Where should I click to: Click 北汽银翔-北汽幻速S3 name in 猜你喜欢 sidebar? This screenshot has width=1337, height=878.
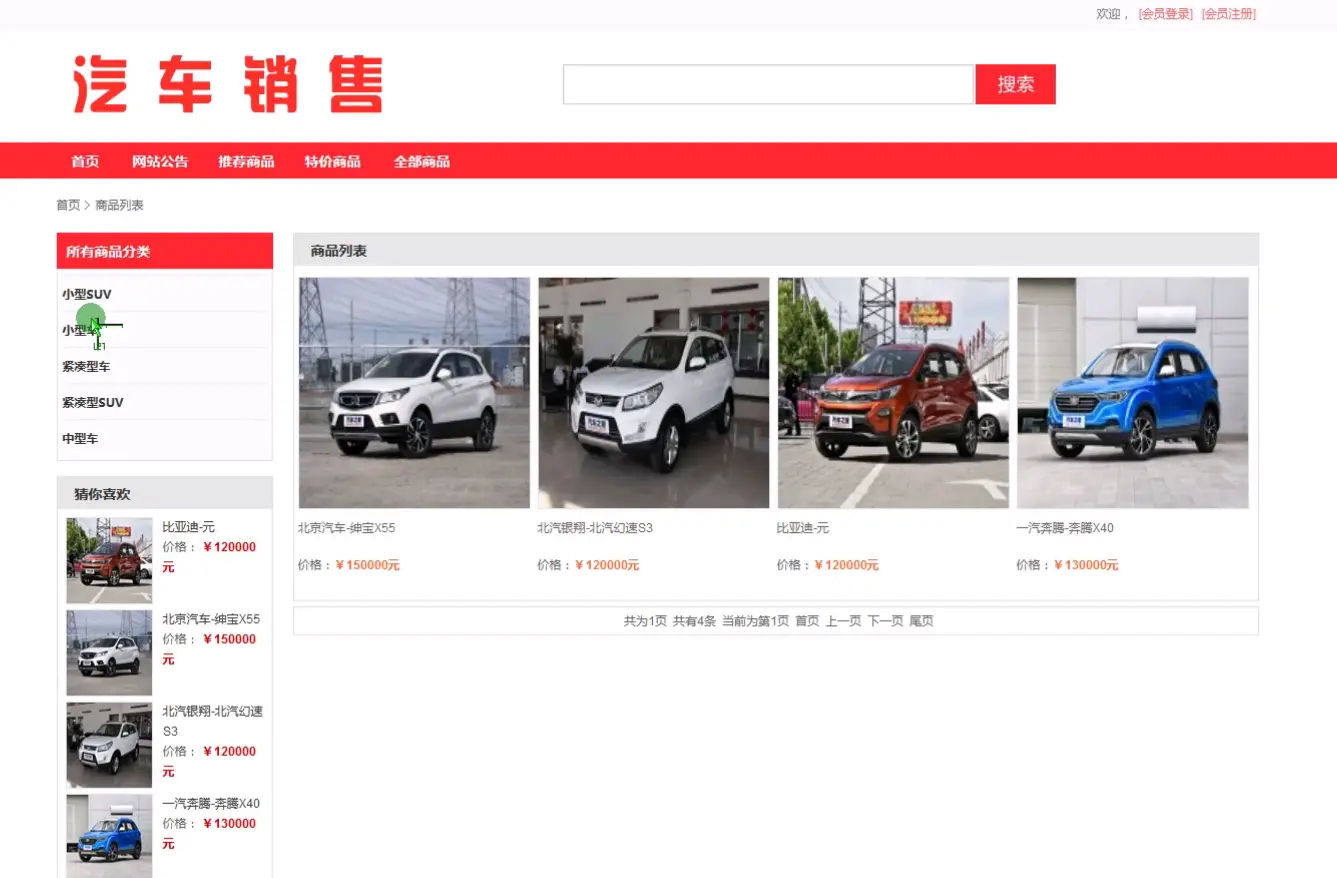coord(213,721)
